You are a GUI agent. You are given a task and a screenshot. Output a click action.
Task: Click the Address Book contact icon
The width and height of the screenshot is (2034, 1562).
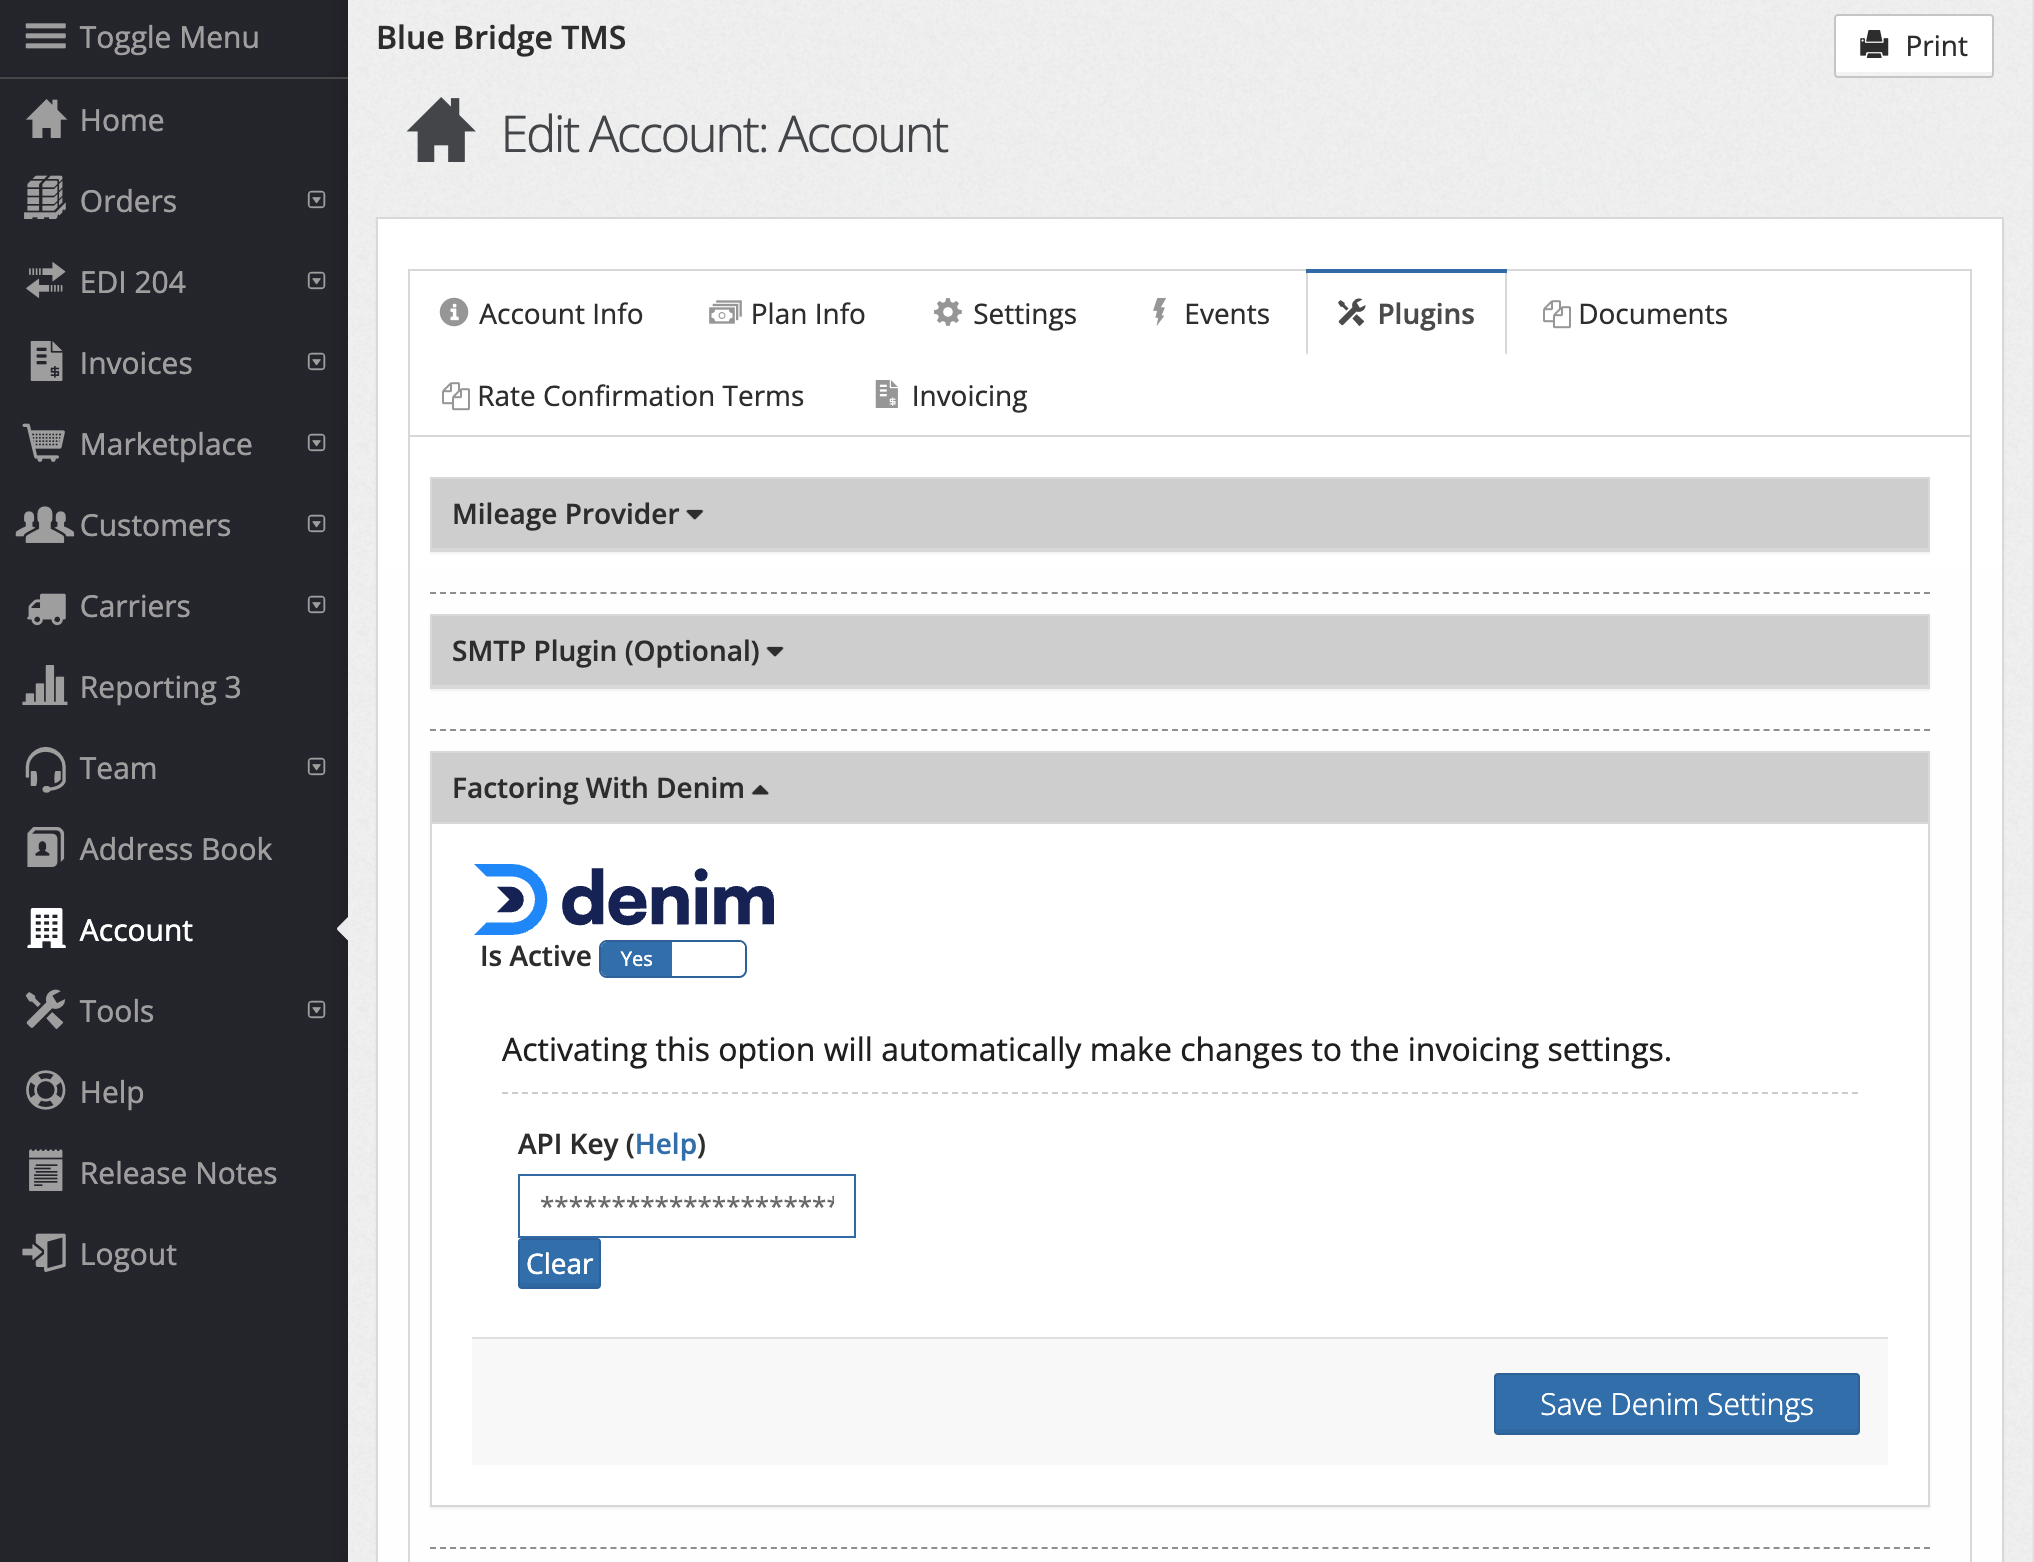point(46,848)
